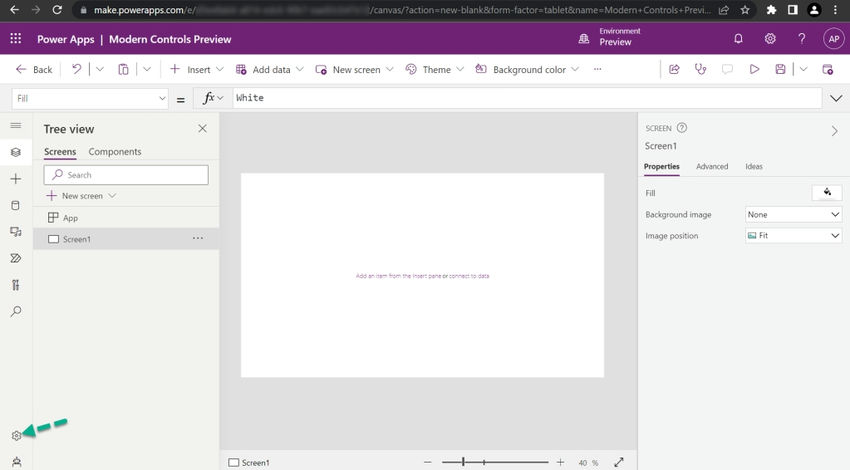Toggle the hamburger navigation menu
The height and width of the screenshot is (470, 850).
16,125
